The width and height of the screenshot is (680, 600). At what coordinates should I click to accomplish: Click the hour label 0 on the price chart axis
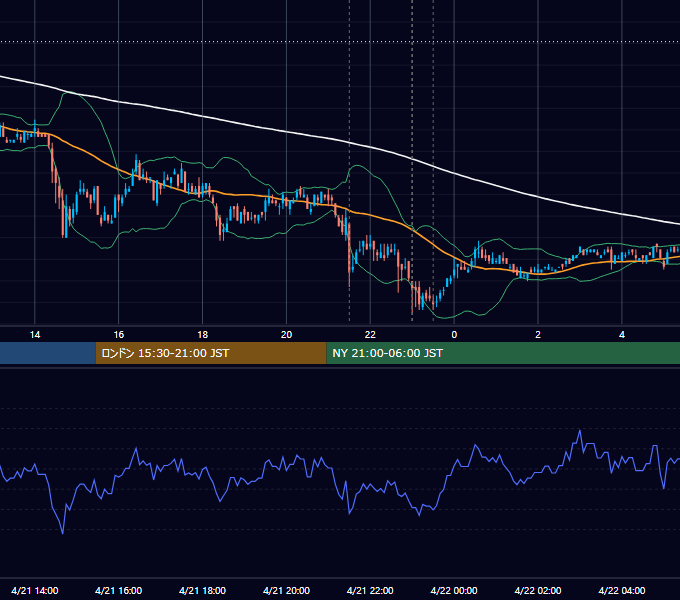[454, 335]
